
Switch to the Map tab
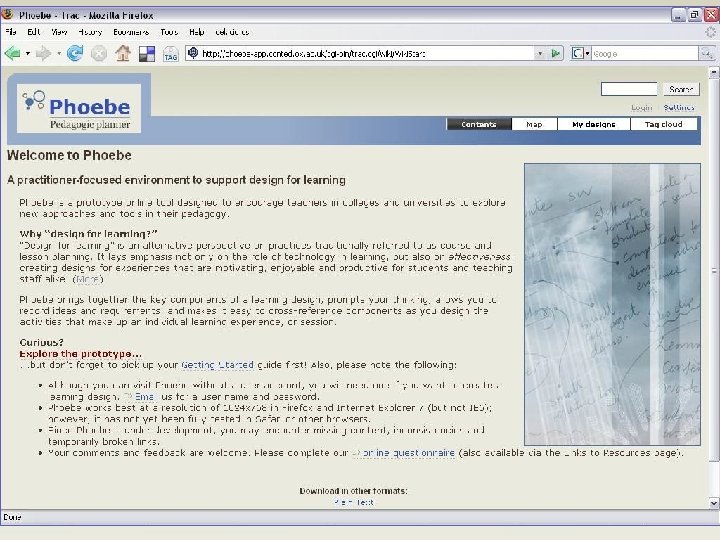[x=534, y=124]
